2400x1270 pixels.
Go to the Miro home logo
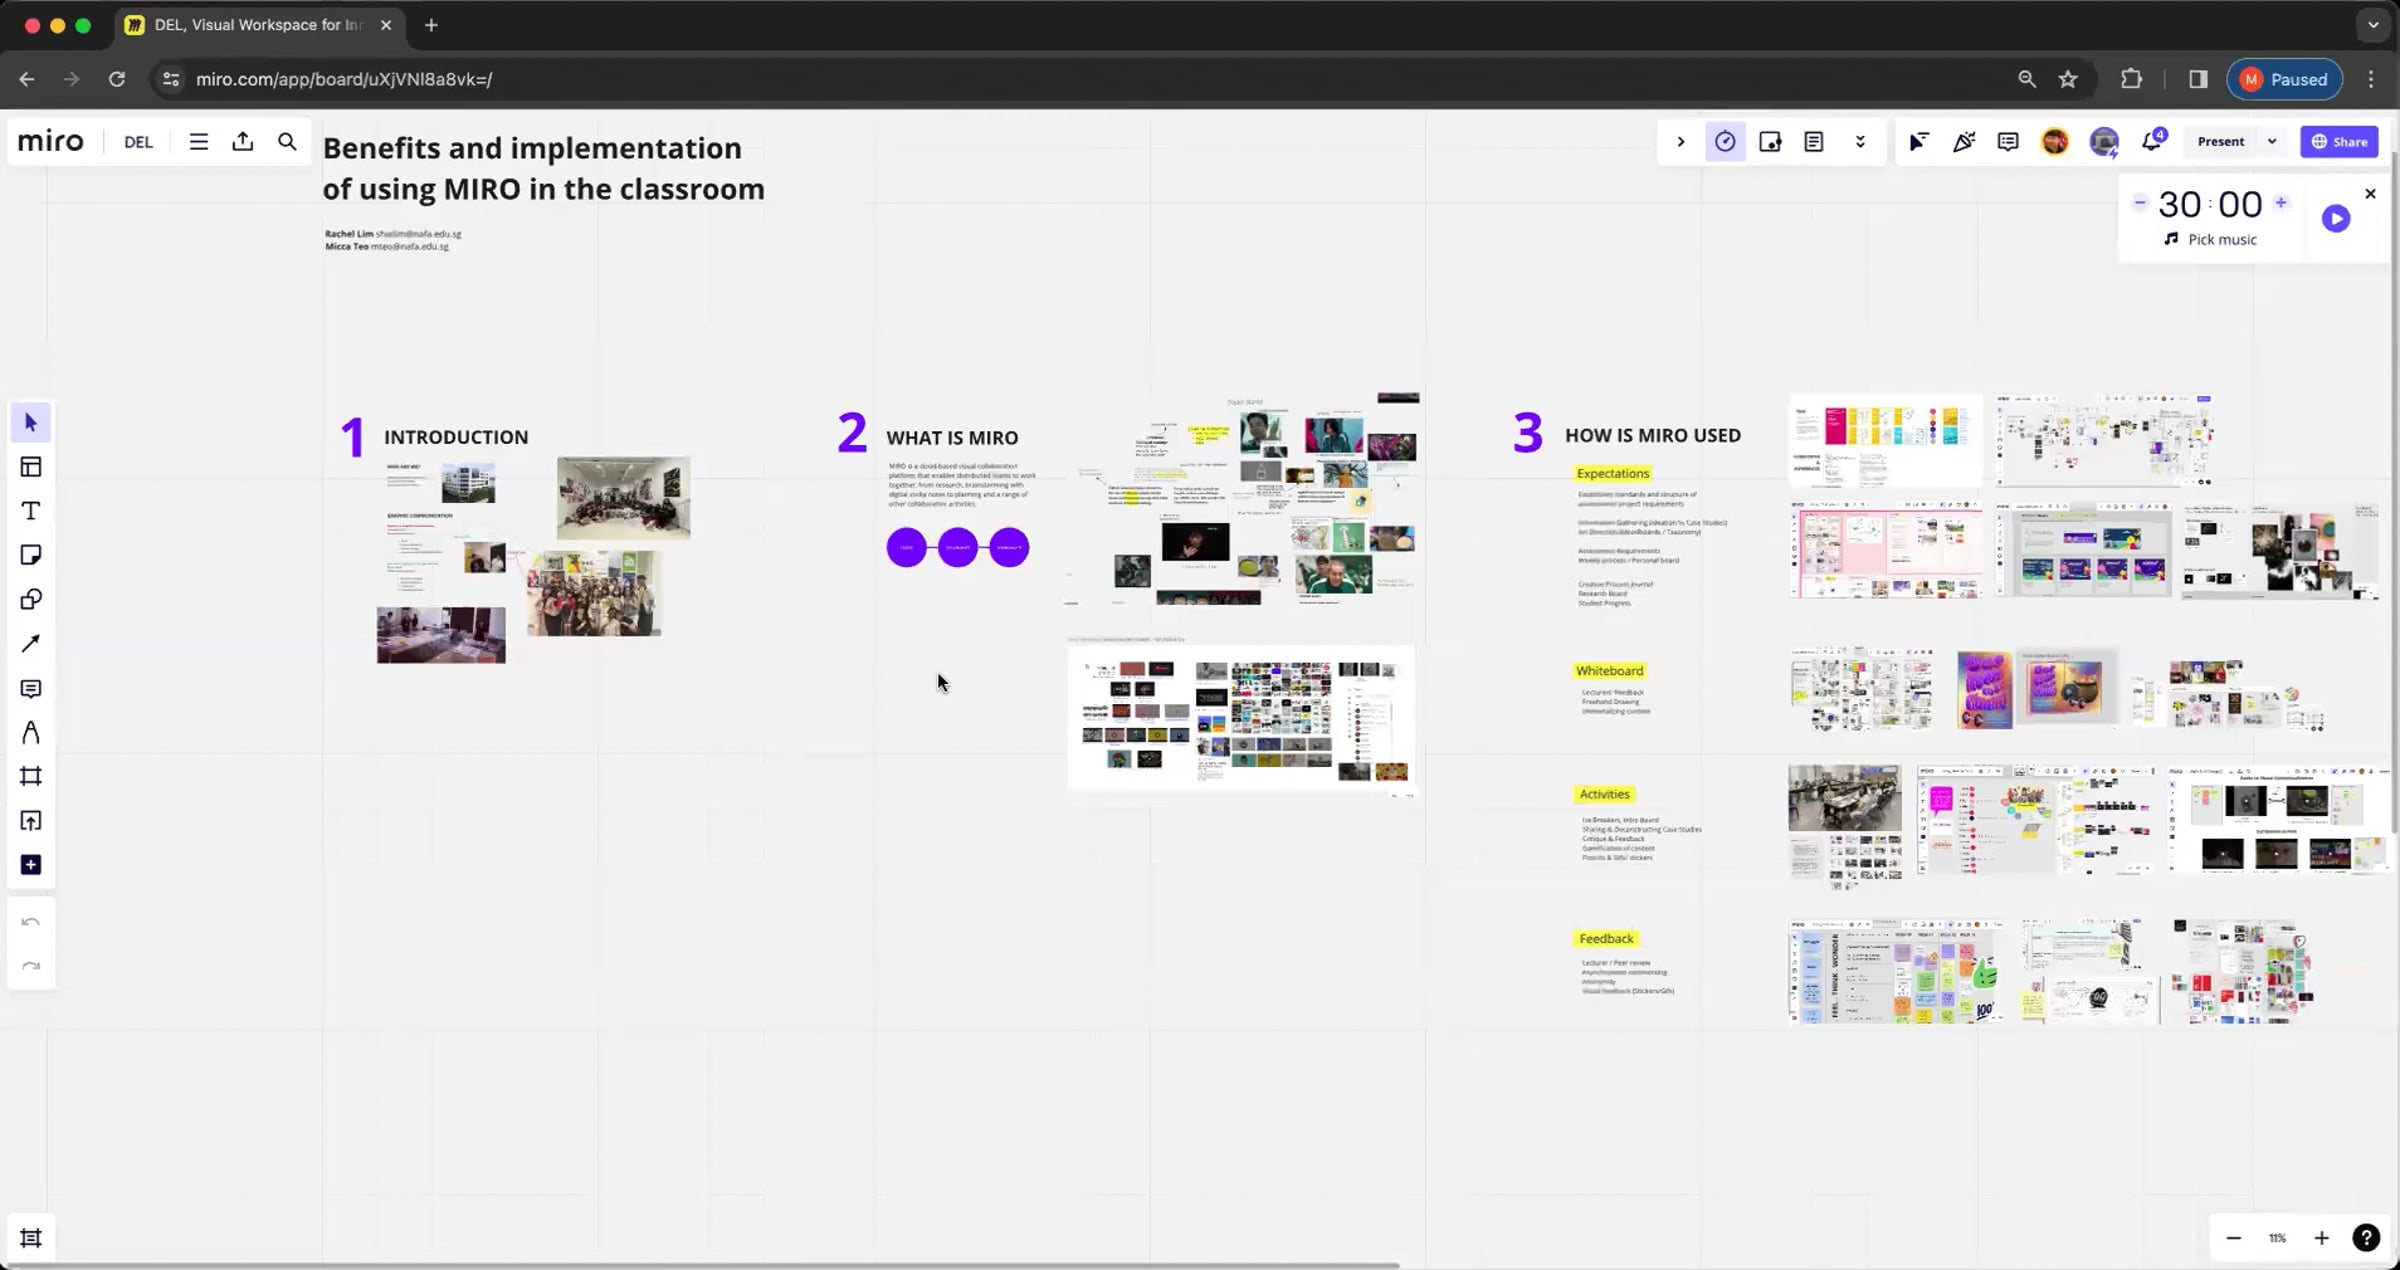[x=51, y=141]
